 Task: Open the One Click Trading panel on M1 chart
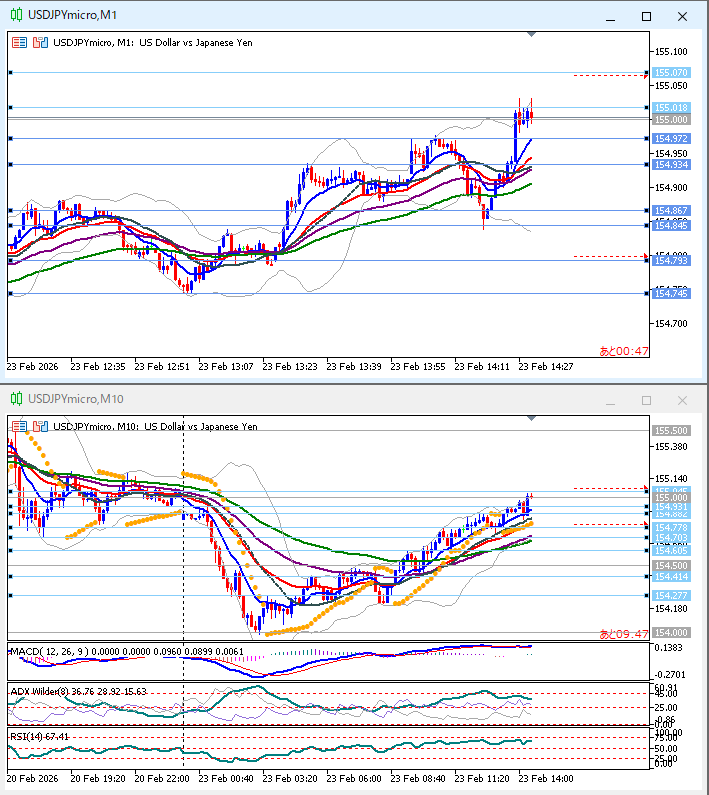click(x=19, y=43)
